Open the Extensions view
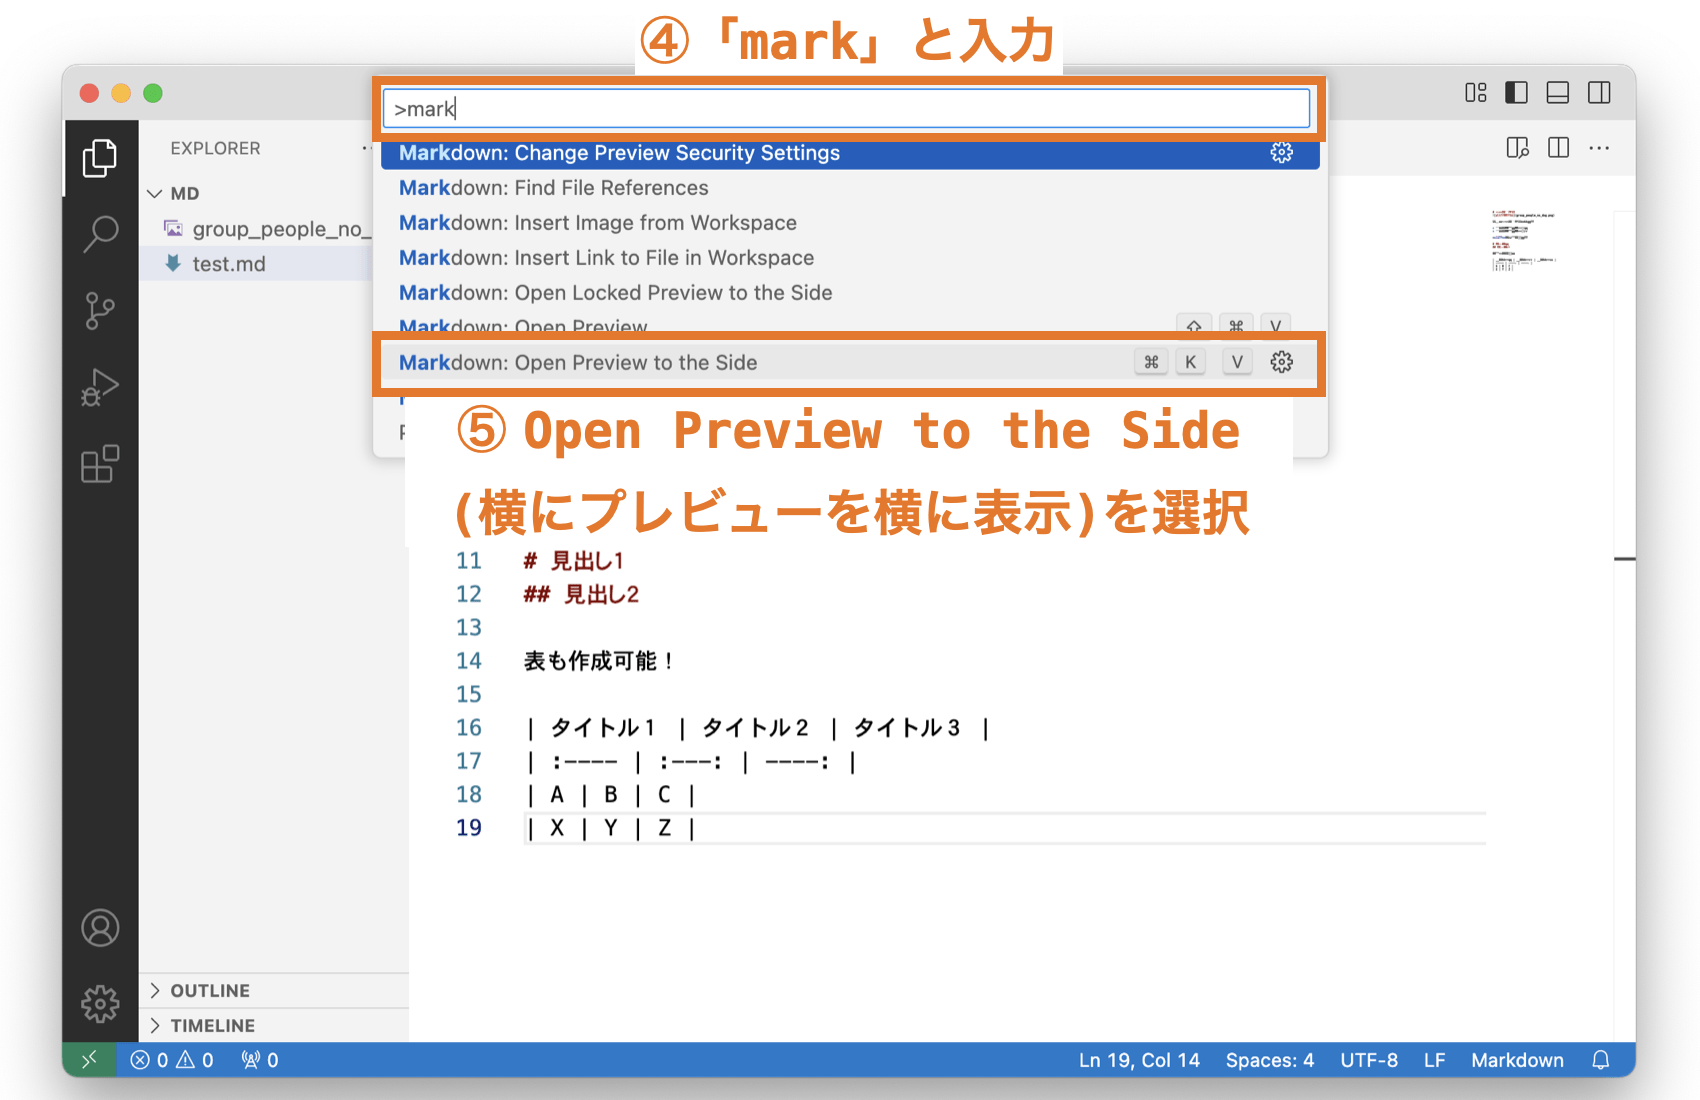This screenshot has height=1100, width=1700. (100, 464)
